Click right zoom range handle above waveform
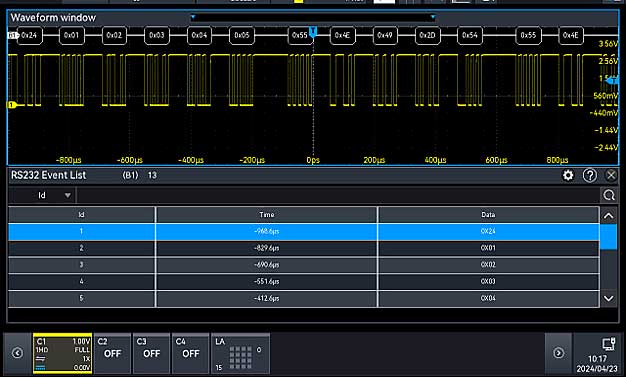This screenshot has height=377, width=626. (433, 17)
